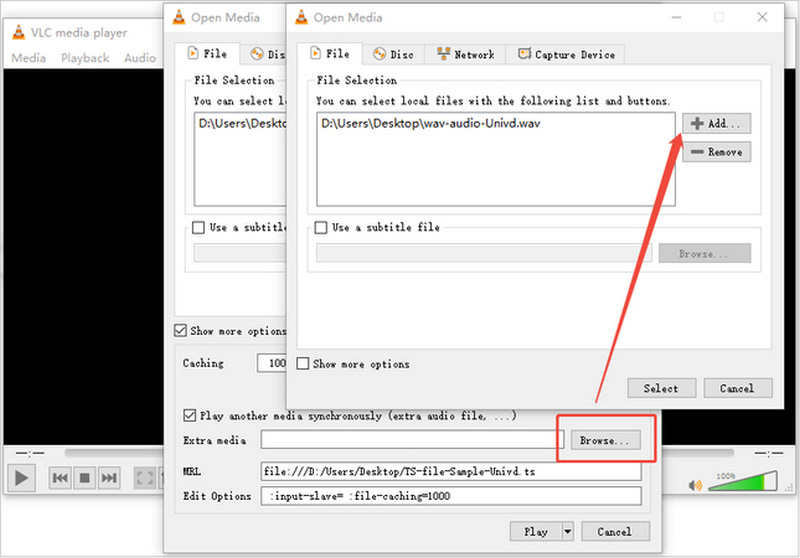Open the Playback menu
This screenshot has height=558, width=800.
[85, 58]
